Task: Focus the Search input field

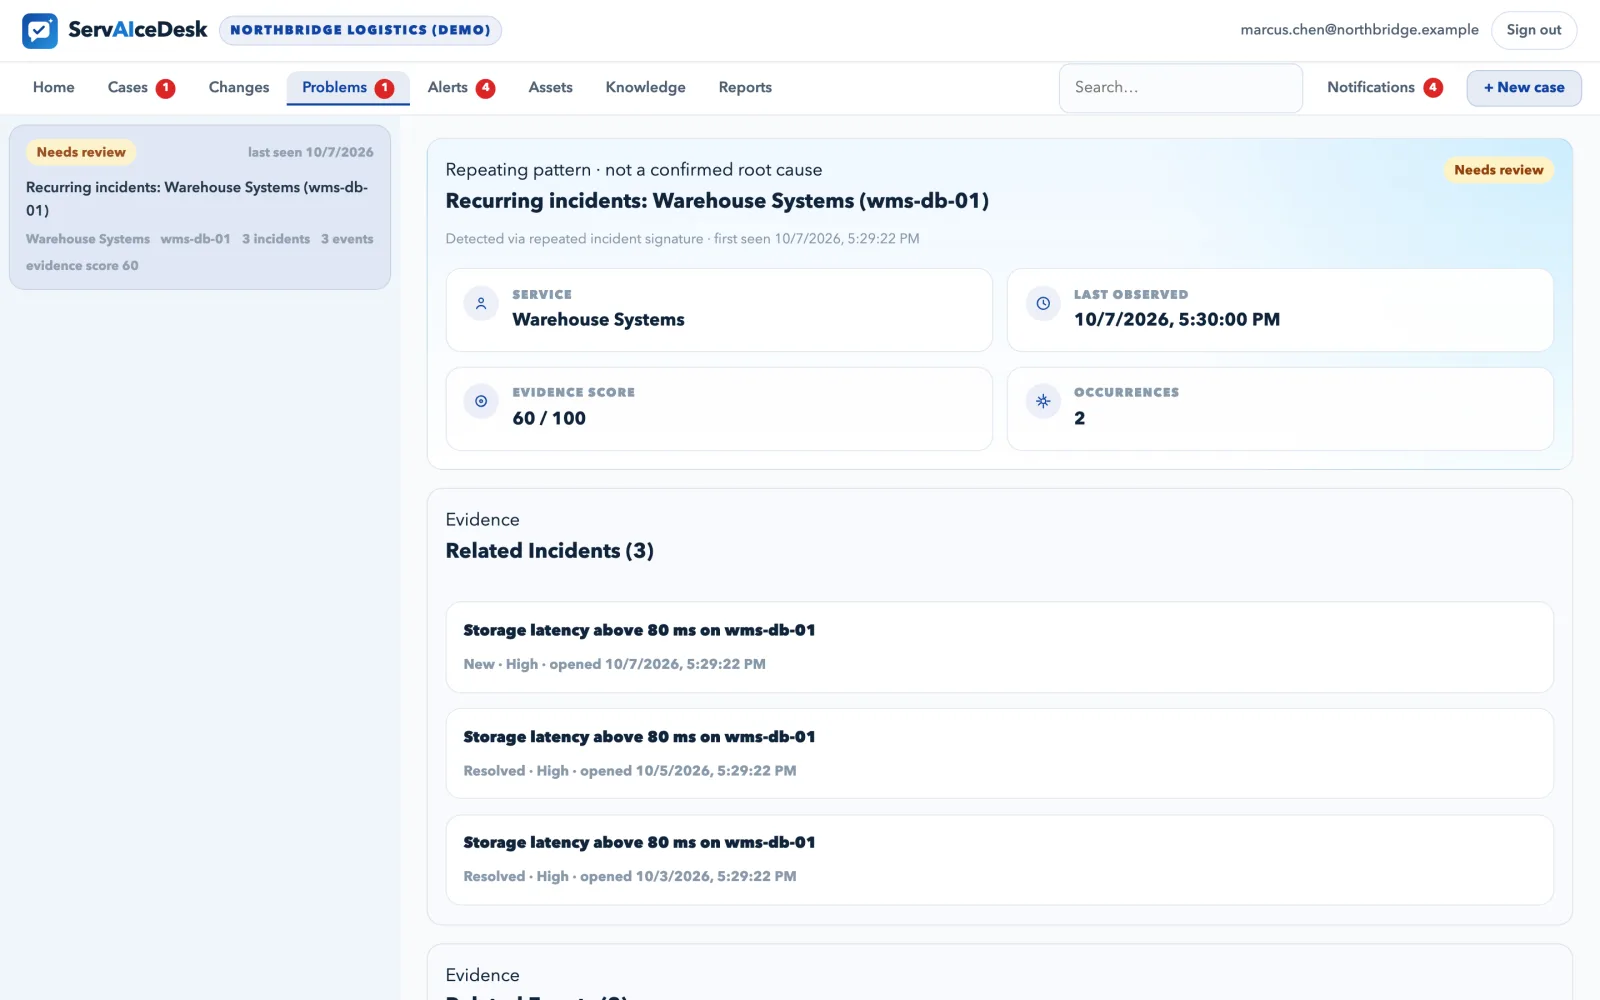Action: (1181, 88)
